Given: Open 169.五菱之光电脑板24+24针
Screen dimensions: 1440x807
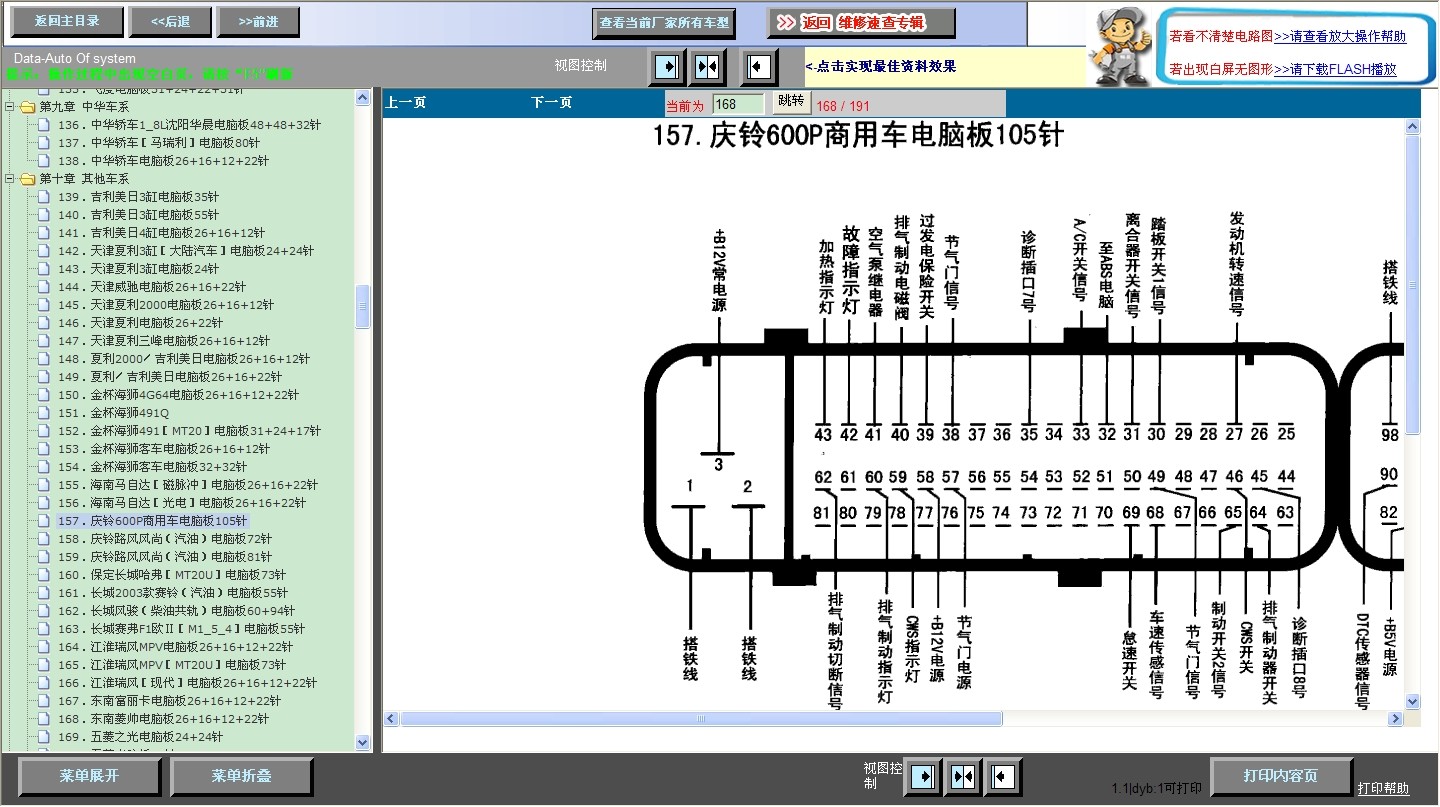Looking at the screenshot, I should point(140,737).
